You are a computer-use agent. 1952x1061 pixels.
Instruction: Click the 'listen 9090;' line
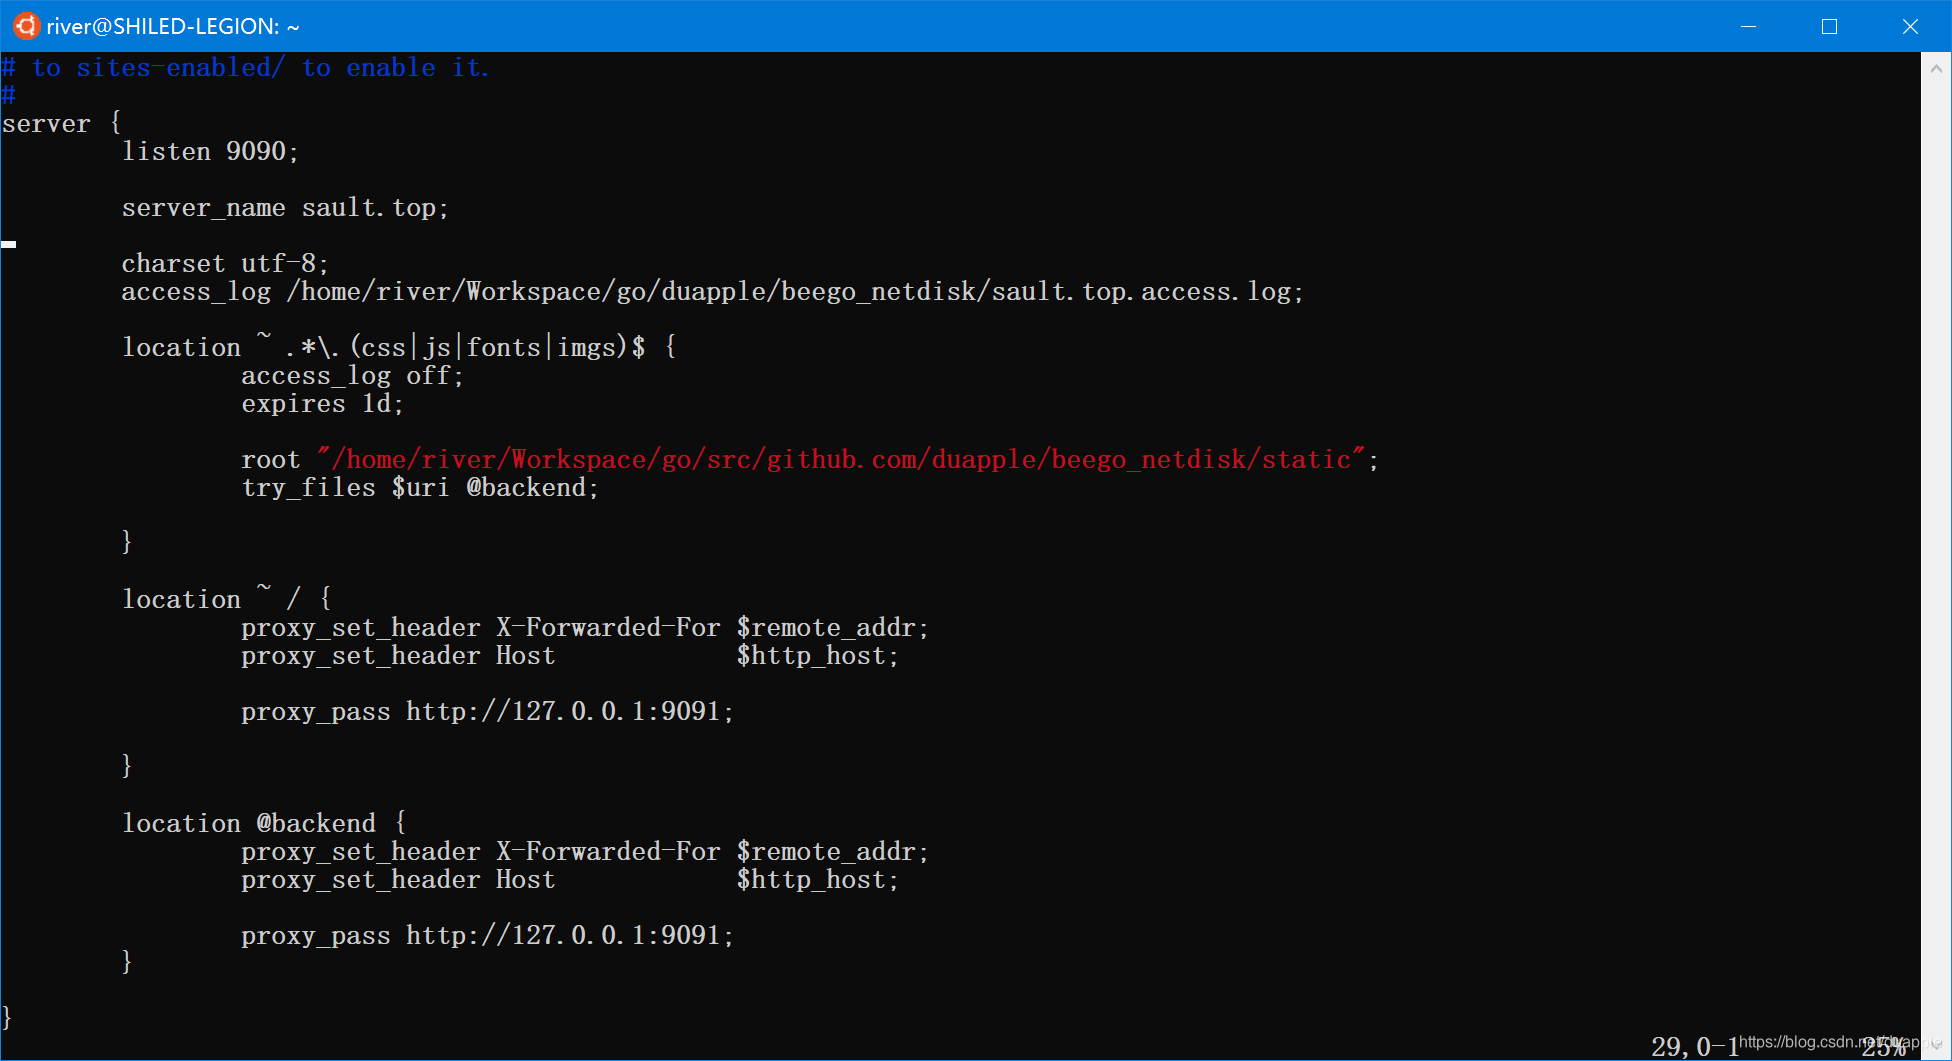click(210, 151)
